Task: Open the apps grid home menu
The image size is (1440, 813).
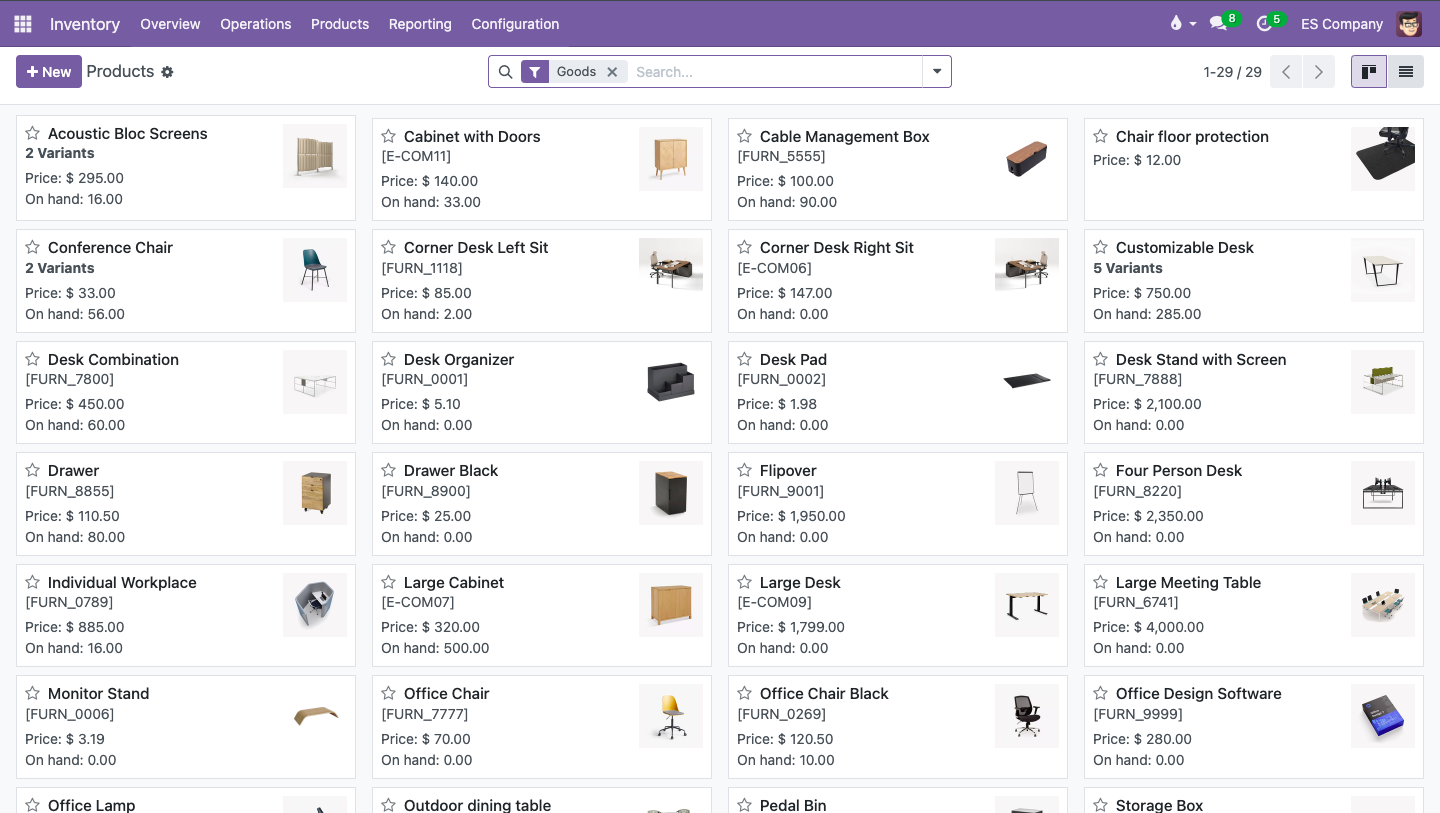Action: click(x=22, y=23)
